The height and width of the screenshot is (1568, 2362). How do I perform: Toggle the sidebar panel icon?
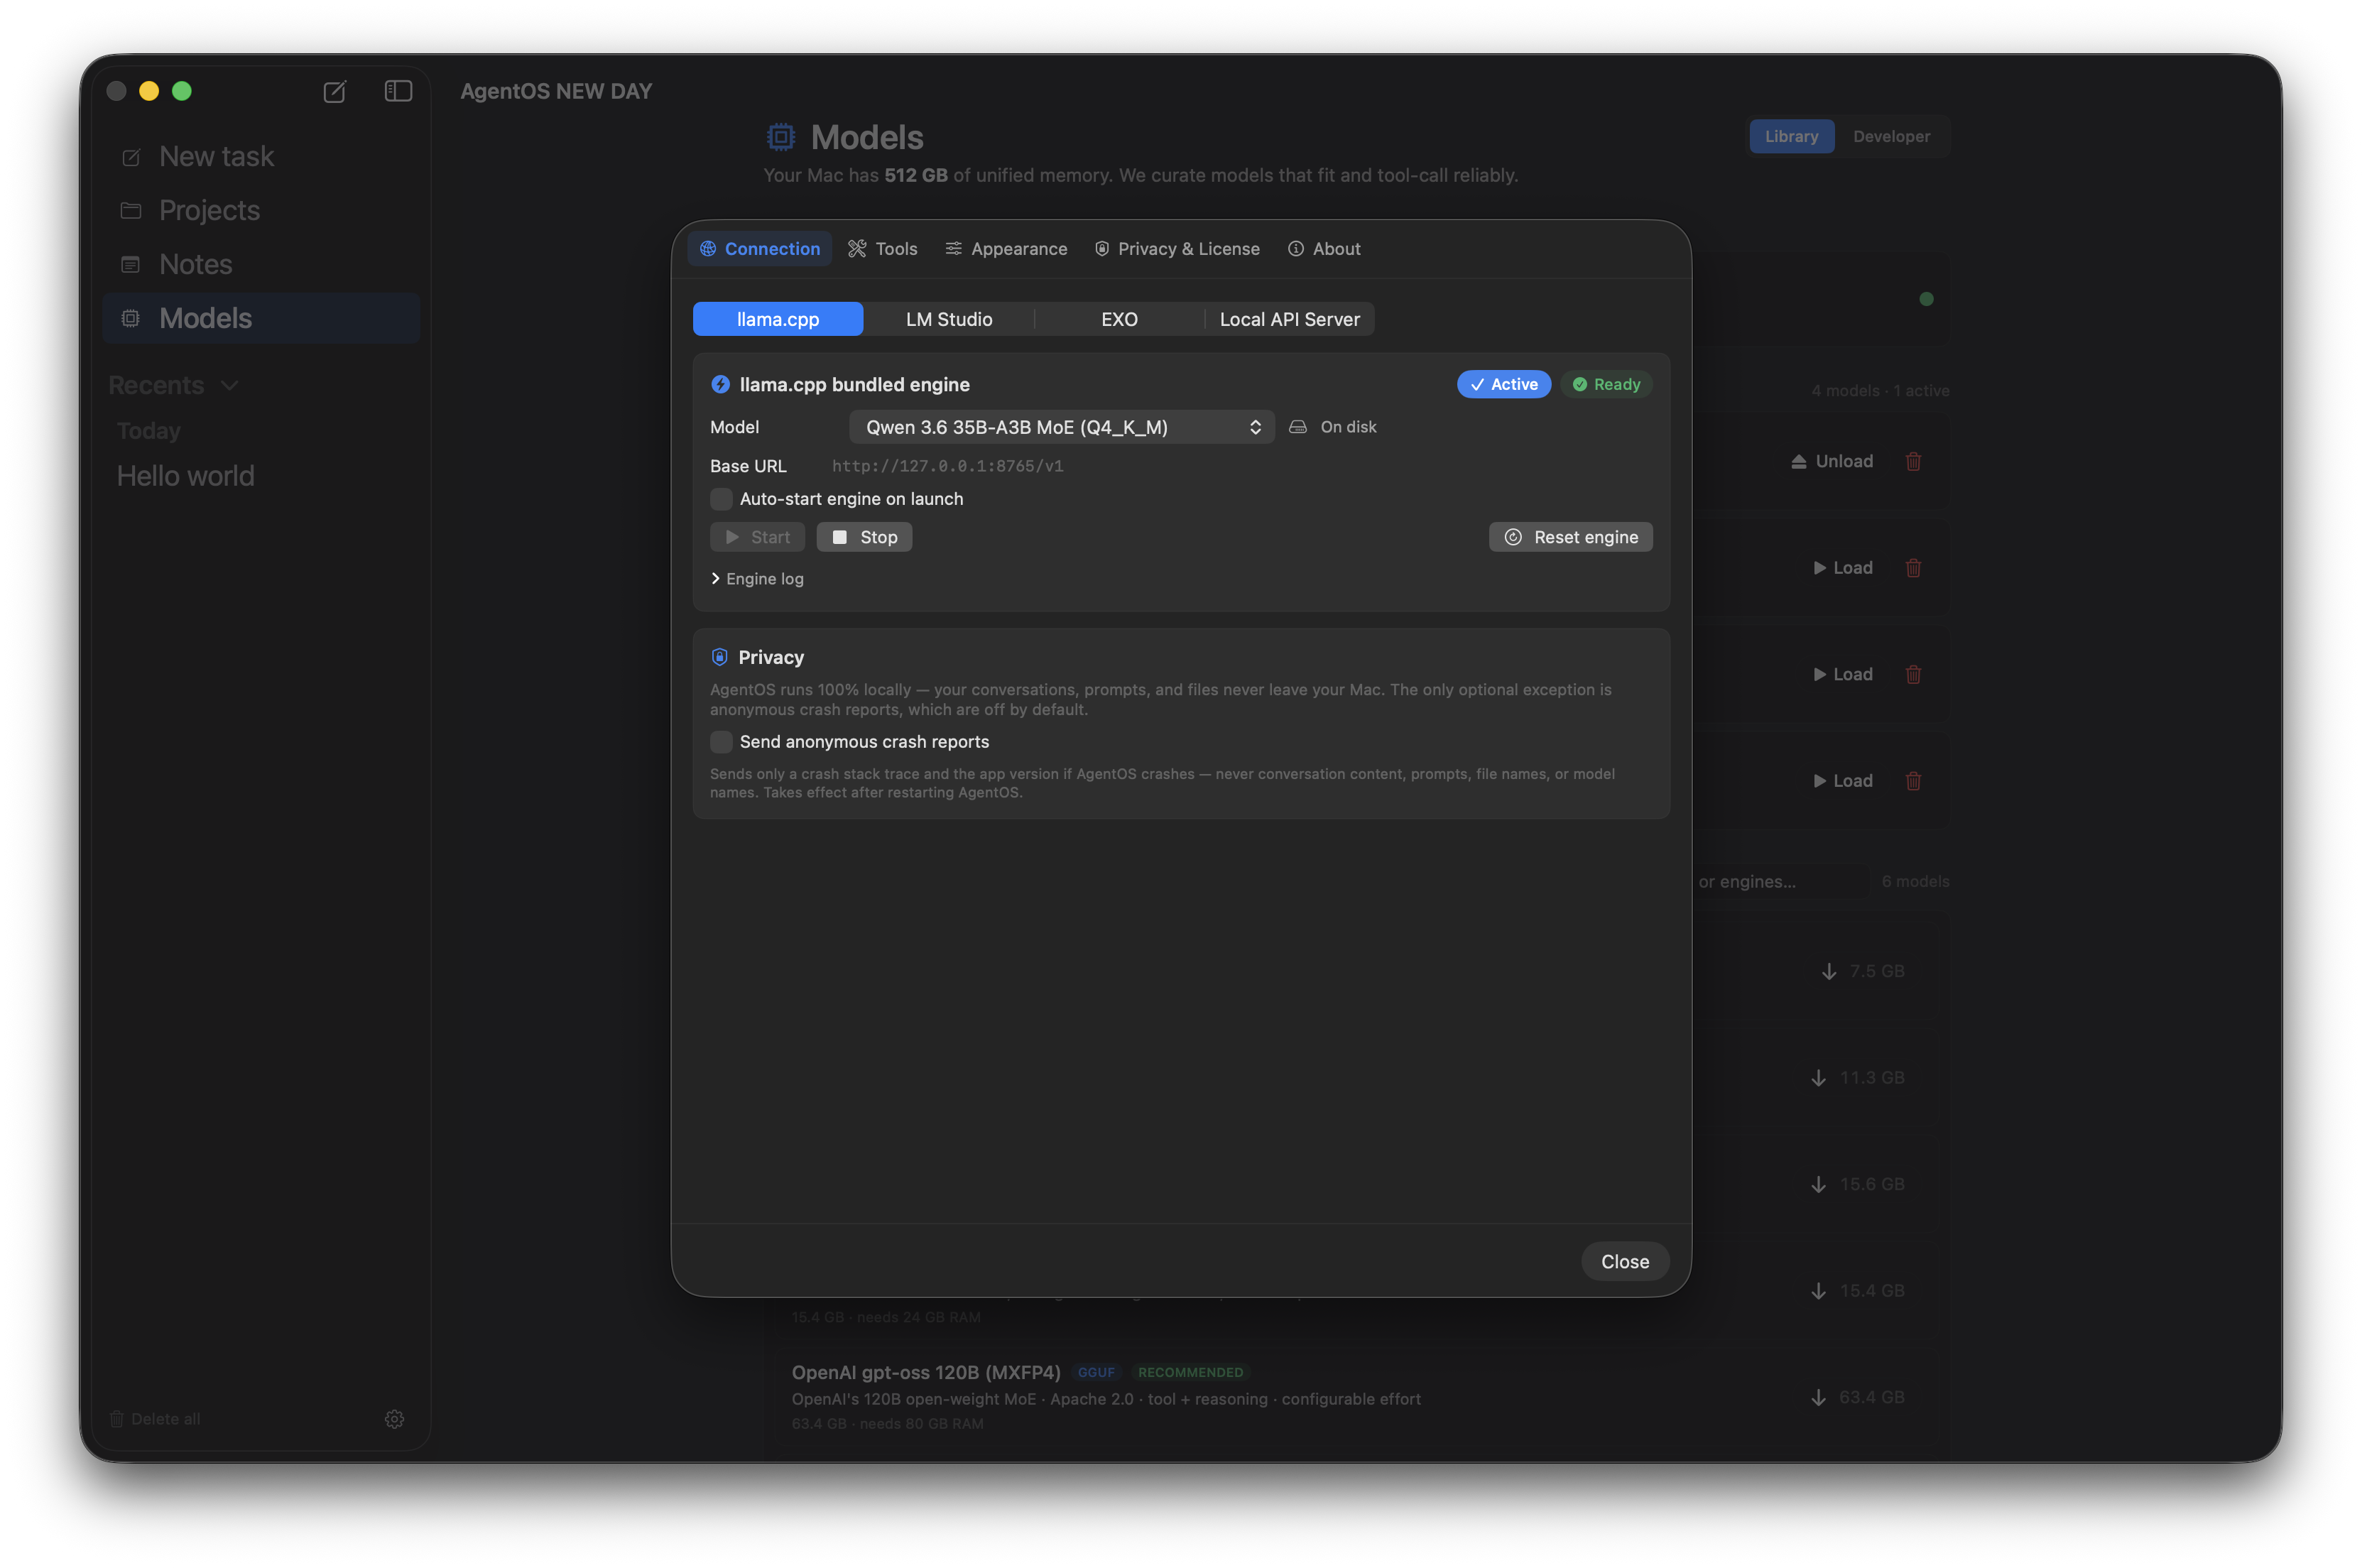(398, 91)
